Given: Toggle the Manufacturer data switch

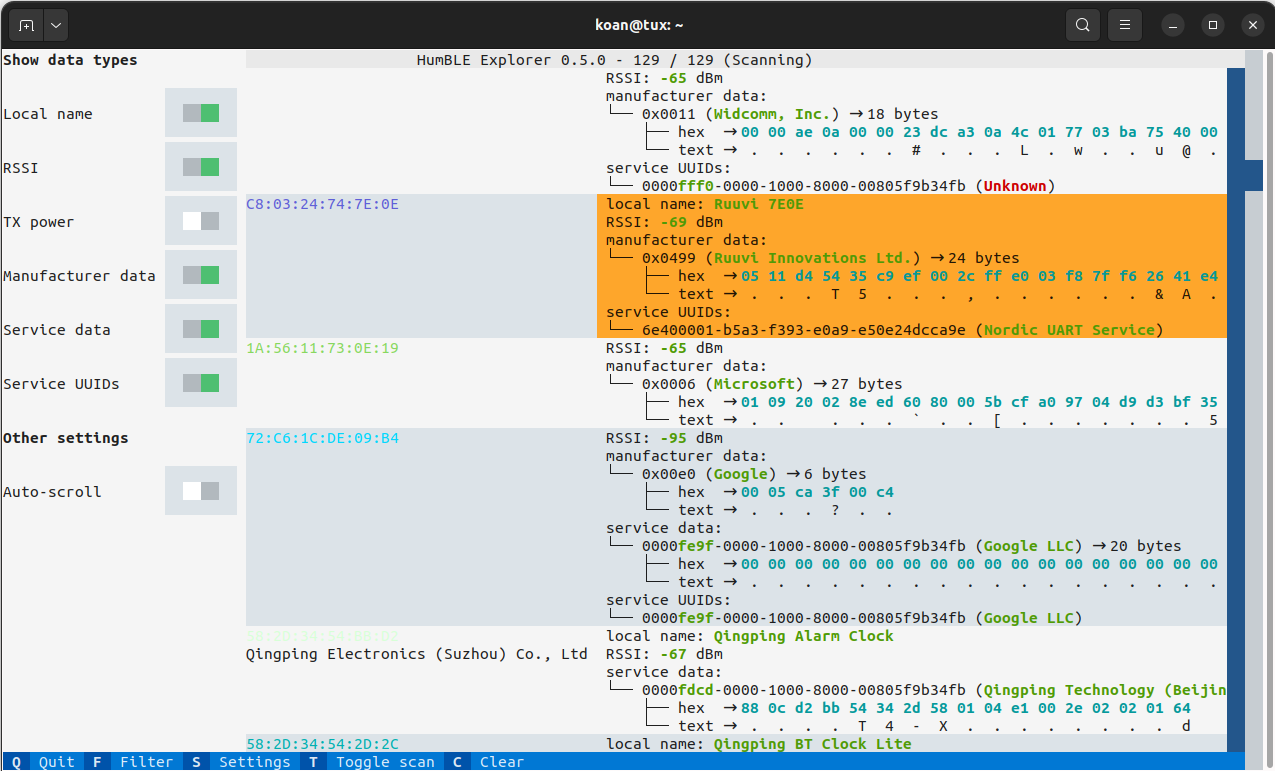Looking at the screenshot, I should tap(201, 275).
